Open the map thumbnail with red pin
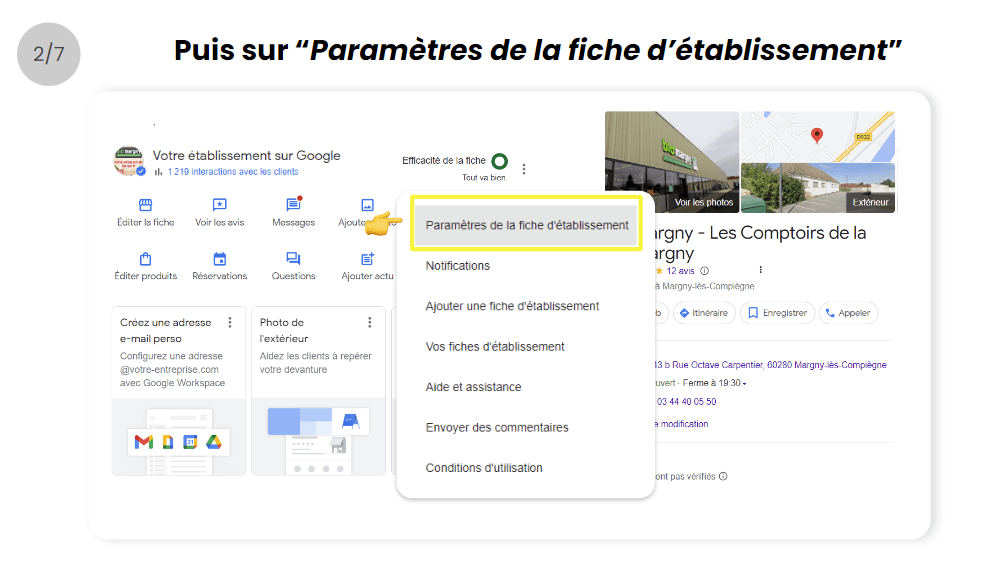 (818, 137)
